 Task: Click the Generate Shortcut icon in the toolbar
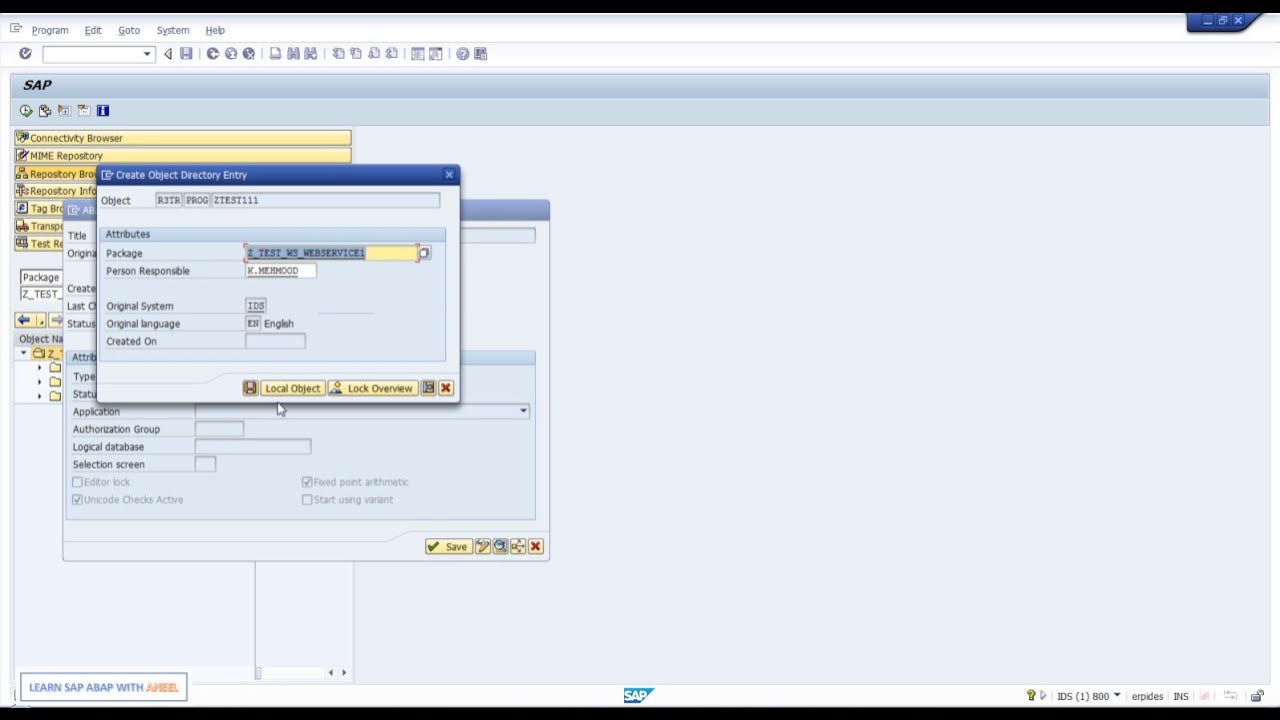coord(436,54)
